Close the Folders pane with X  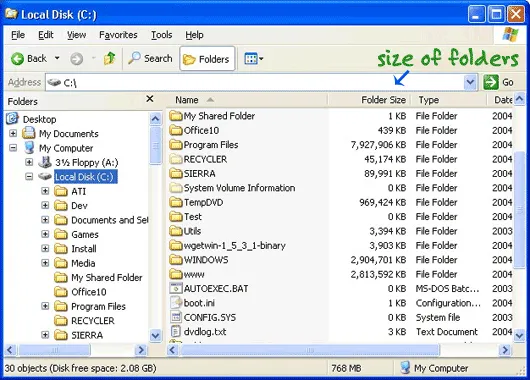click(150, 99)
